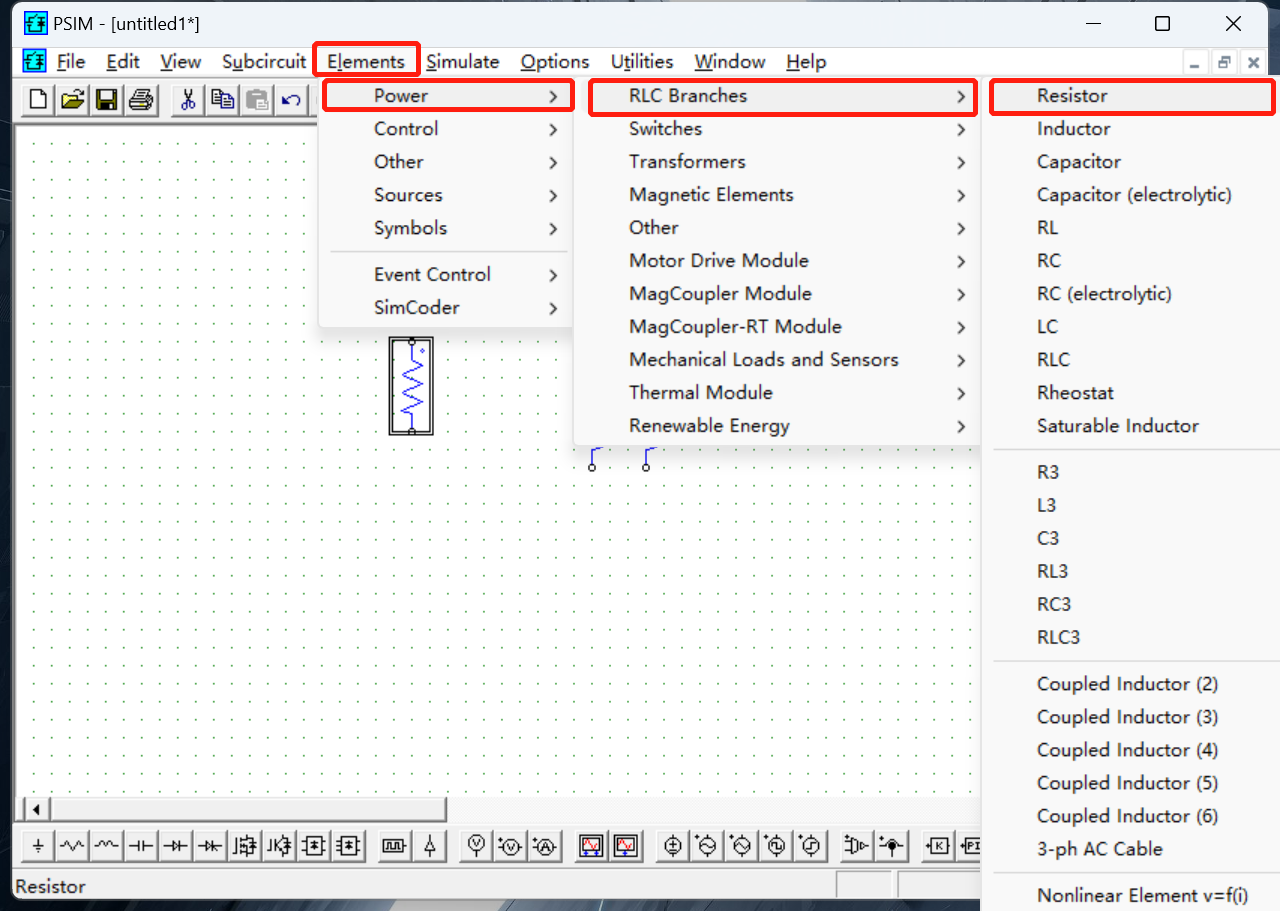Select the sinusoidal voltage source icon
1280x911 pixels.
707,846
